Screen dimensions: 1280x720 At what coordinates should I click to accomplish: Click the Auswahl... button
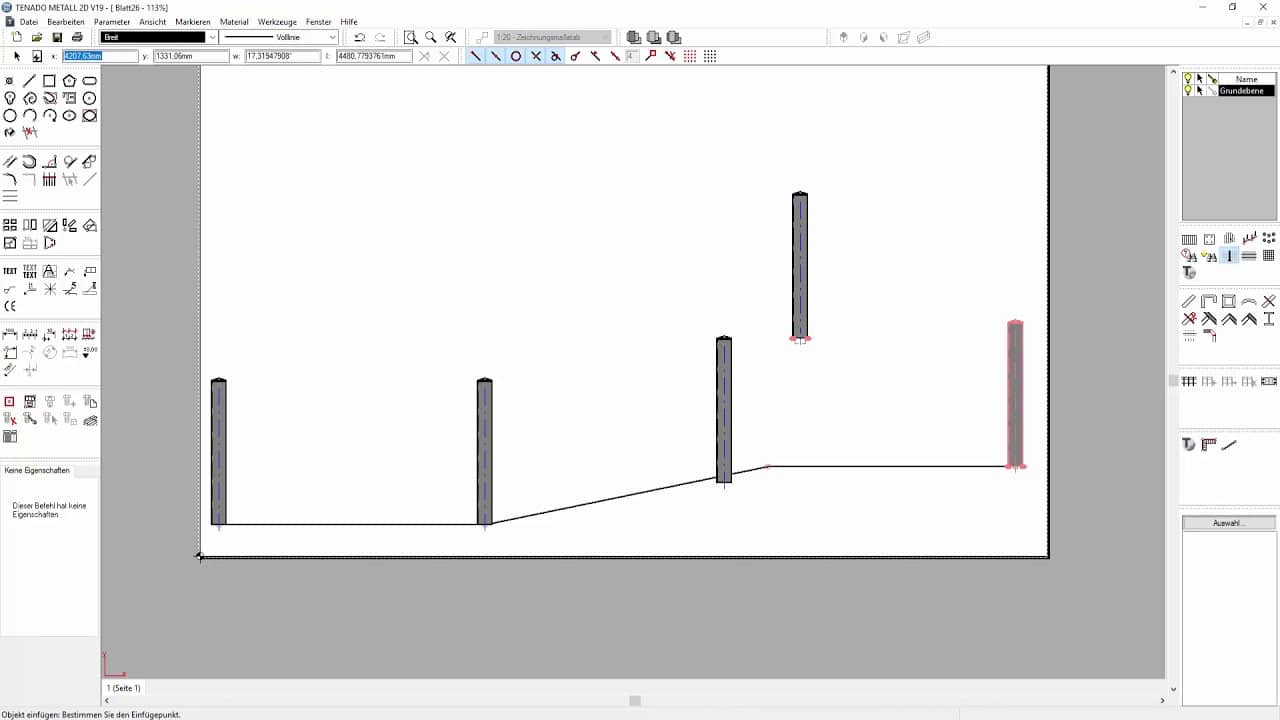pos(1229,523)
